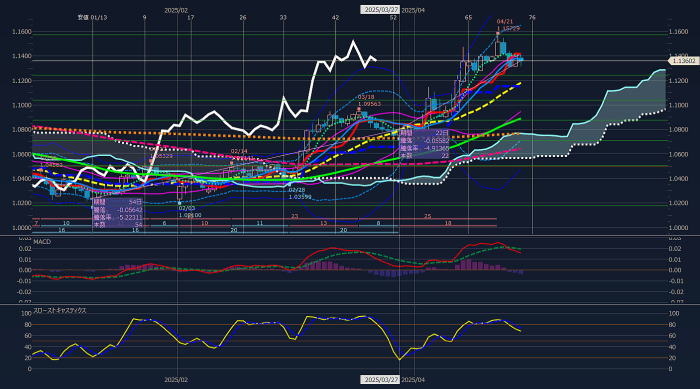Click 0.02 on the left MACD axis

point(26,248)
